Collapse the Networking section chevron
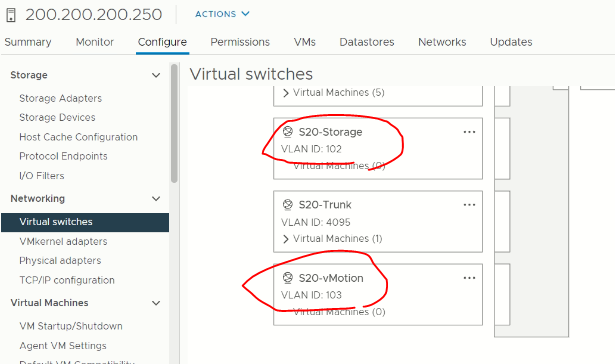The image size is (615, 364). coord(156,198)
